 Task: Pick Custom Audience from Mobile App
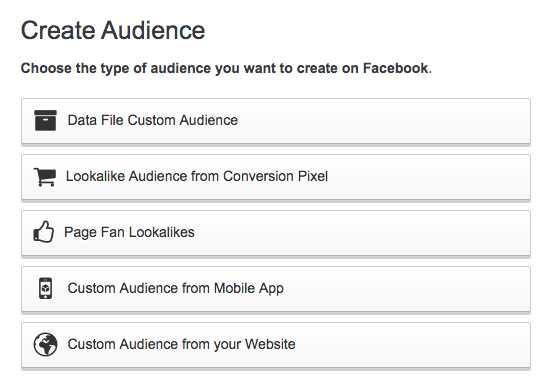pyautogui.click(x=276, y=289)
